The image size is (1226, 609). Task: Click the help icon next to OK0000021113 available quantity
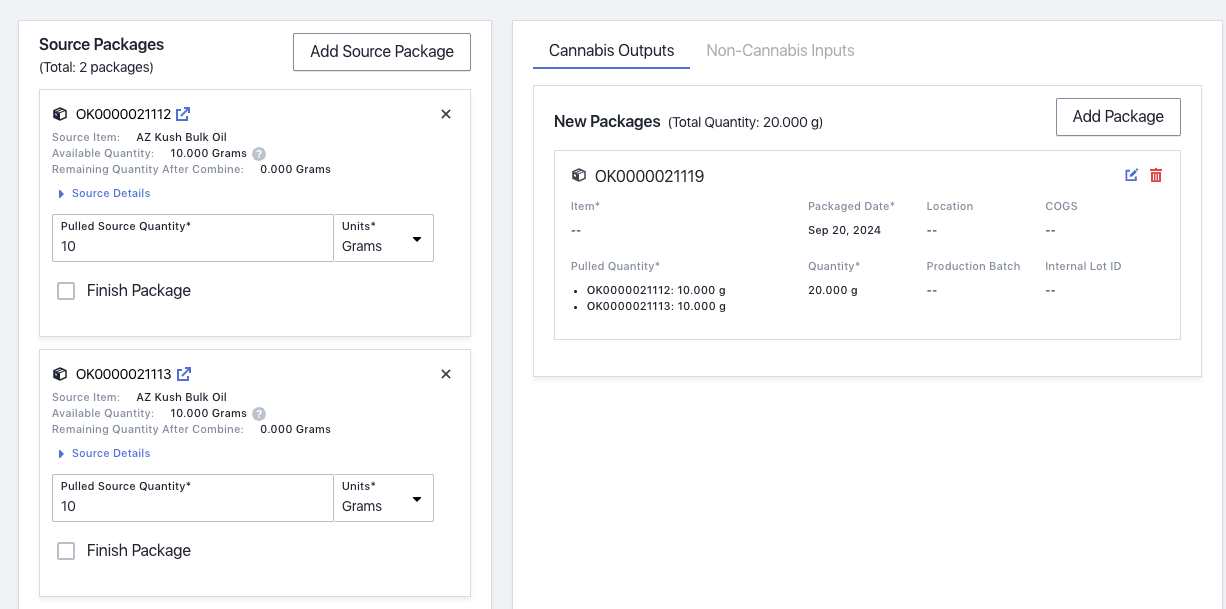(x=259, y=413)
